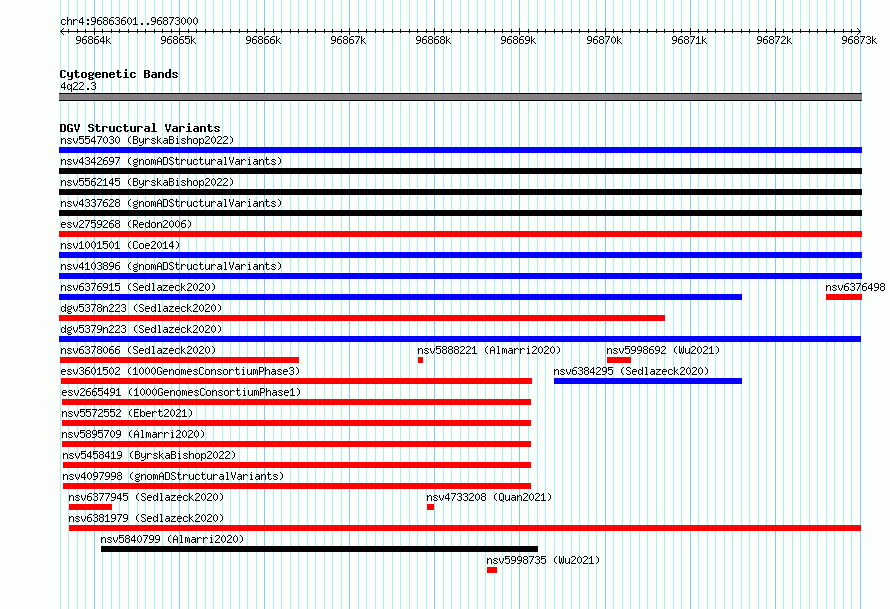Viewport: 890px width, 609px height.
Task: Click the chr4:96863601..96873000 coordinate text
Action: [x=129, y=22]
